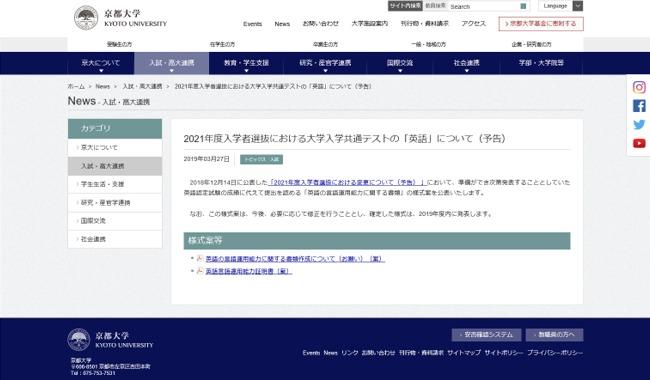Screen dimensions: 650x380
Task: Open リンク link in footer
Action: pos(349,353)
